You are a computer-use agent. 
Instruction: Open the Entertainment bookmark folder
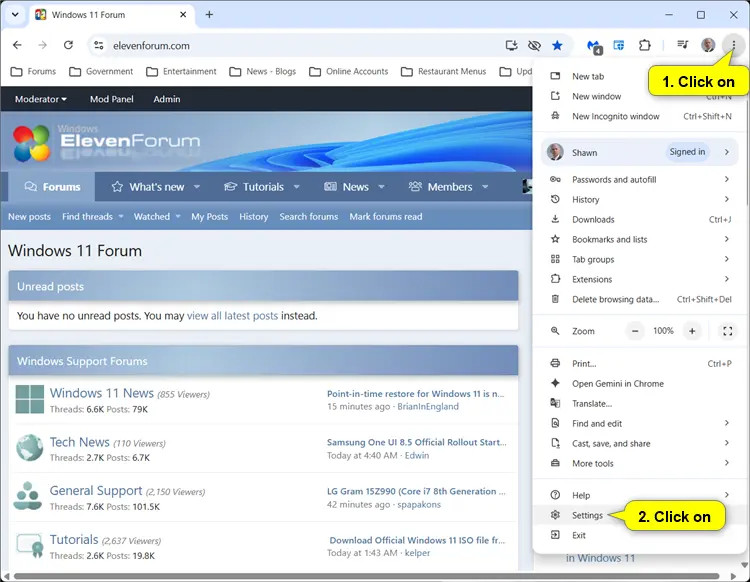(x=181, y=71)
